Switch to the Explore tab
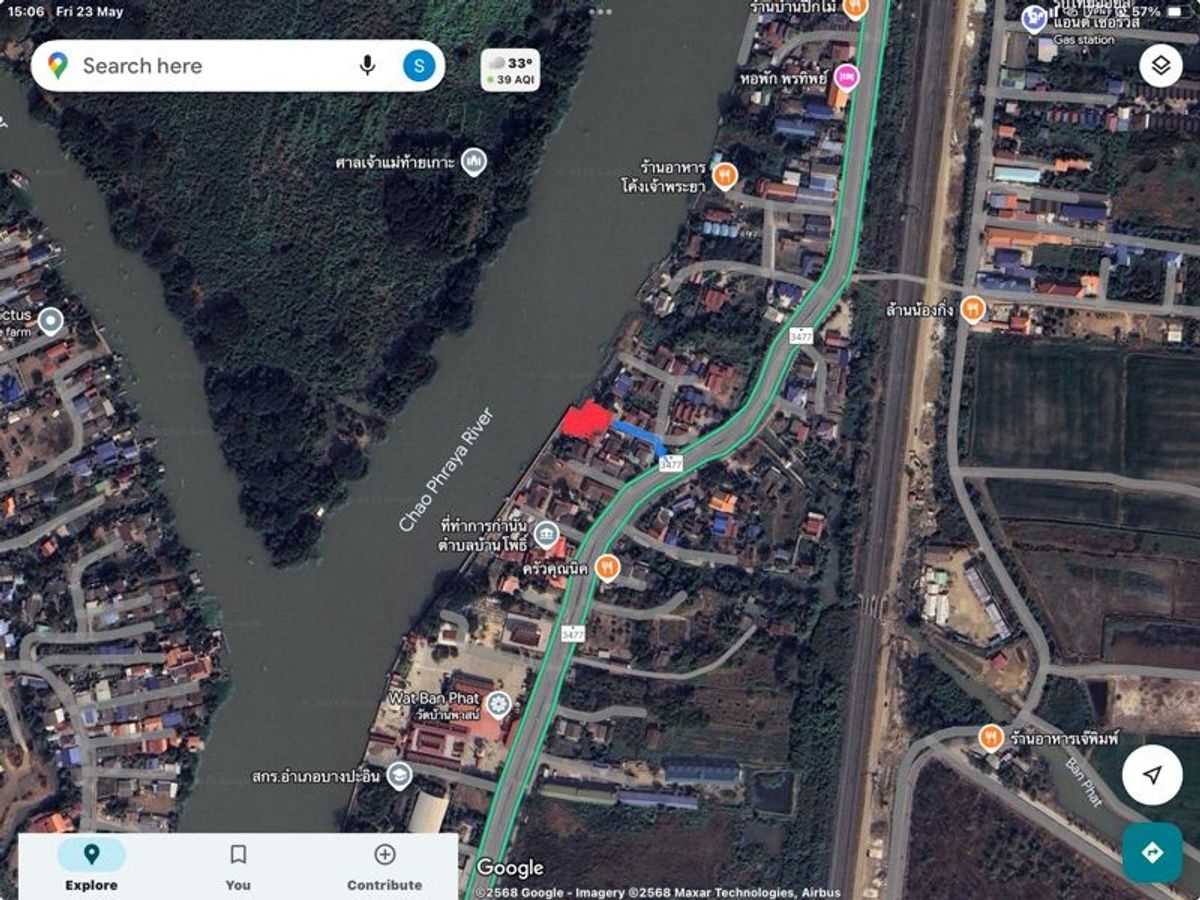 (x=91, y=866)
